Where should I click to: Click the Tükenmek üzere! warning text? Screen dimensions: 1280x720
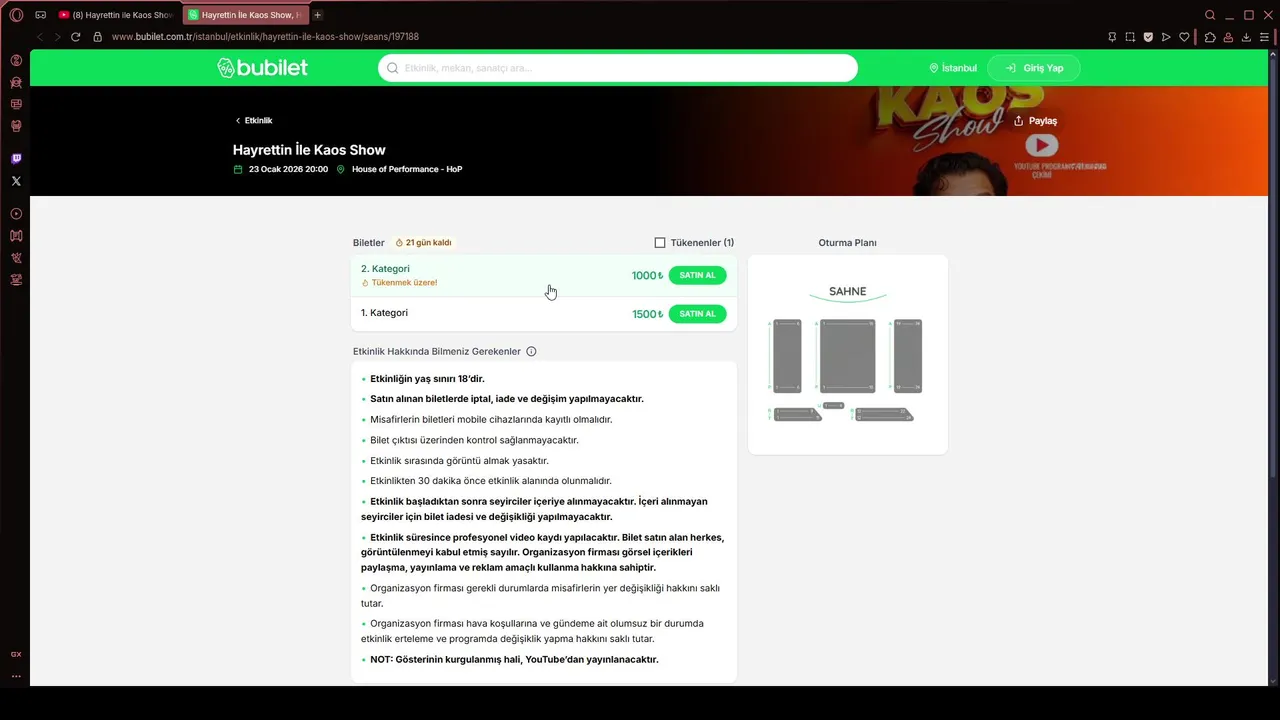[404, 283]
